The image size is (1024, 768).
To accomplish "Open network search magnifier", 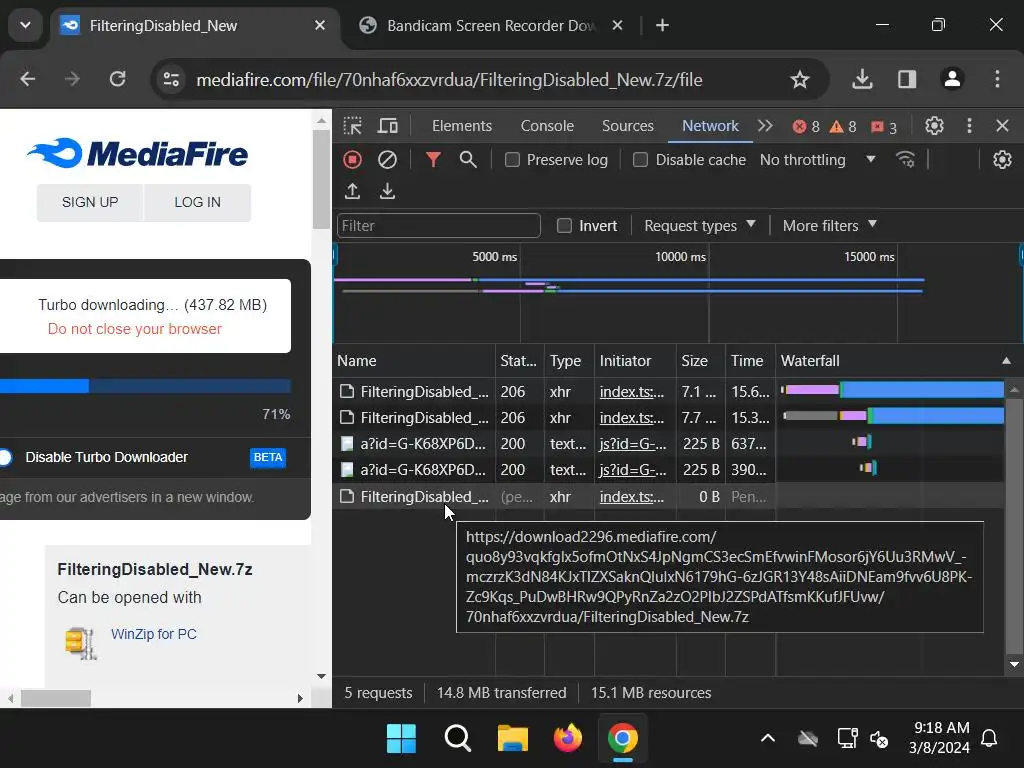I will click(x=468, y=159).
